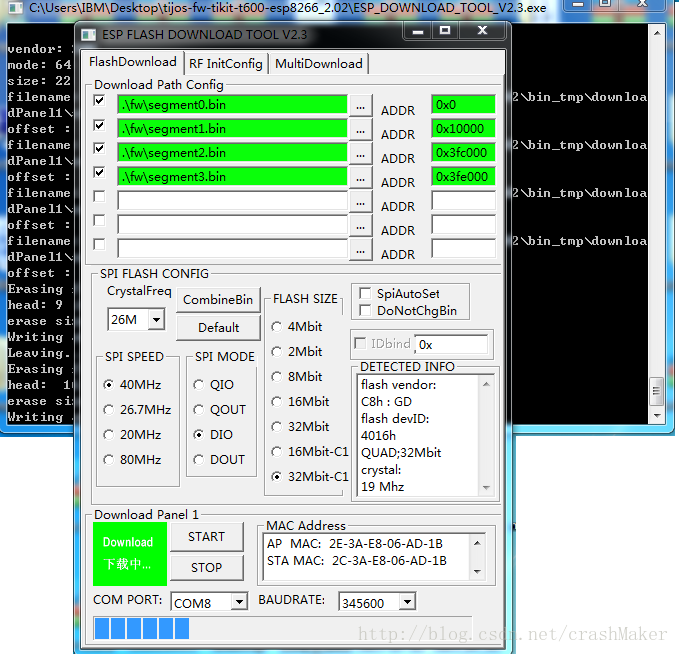Screen dimensions: 679x654
Task: Click the green Download status indicator
Action: 130,554
